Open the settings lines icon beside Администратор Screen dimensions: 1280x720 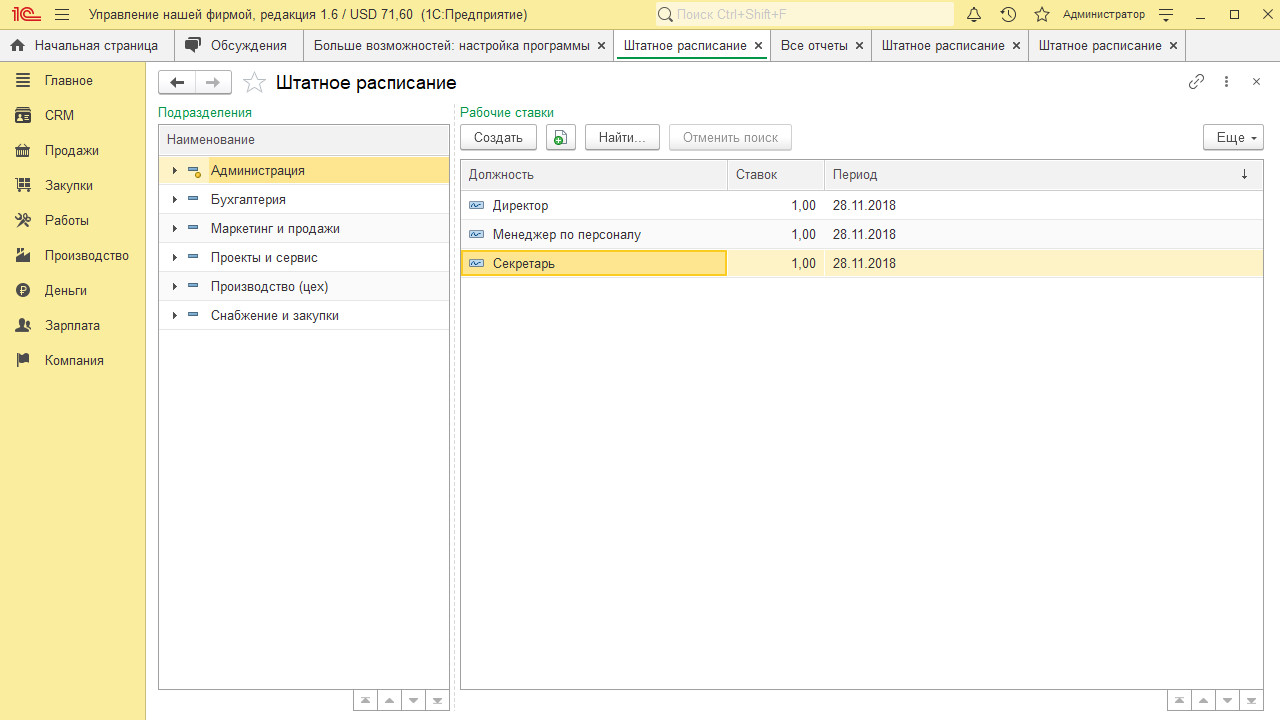click(1165, 15)
